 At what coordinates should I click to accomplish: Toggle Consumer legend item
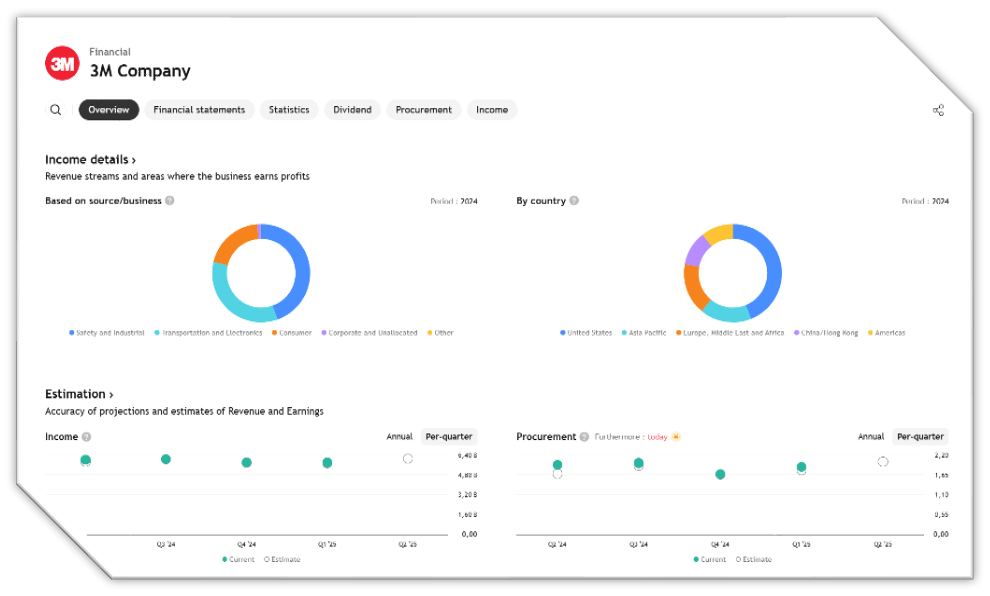[292, 333]
